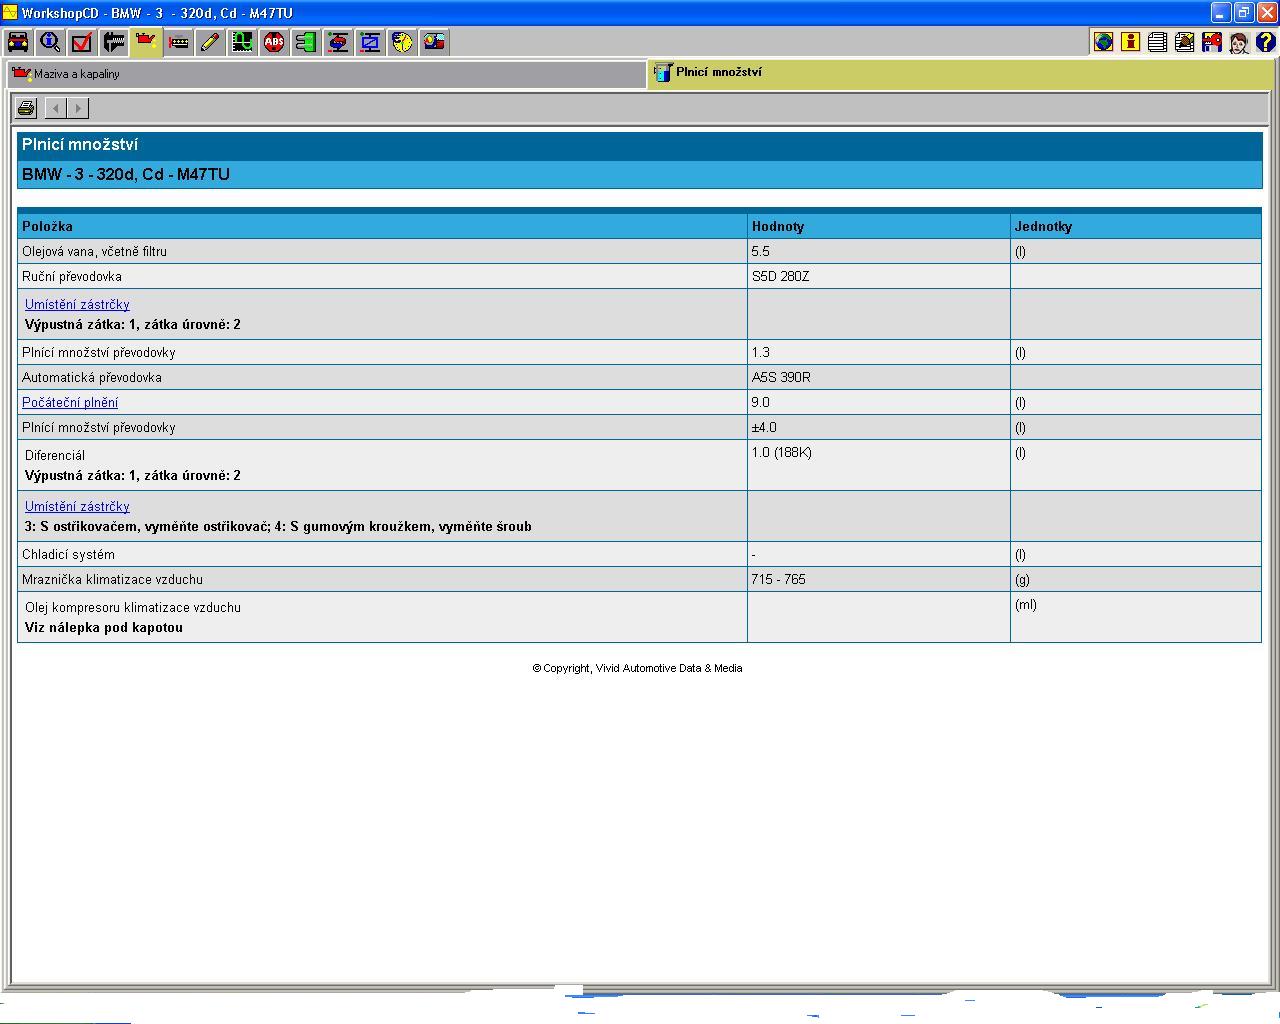Click the BMW - 3 - 320d vehicle heading
1280x1024 pixels.
[x=126, y=174]
